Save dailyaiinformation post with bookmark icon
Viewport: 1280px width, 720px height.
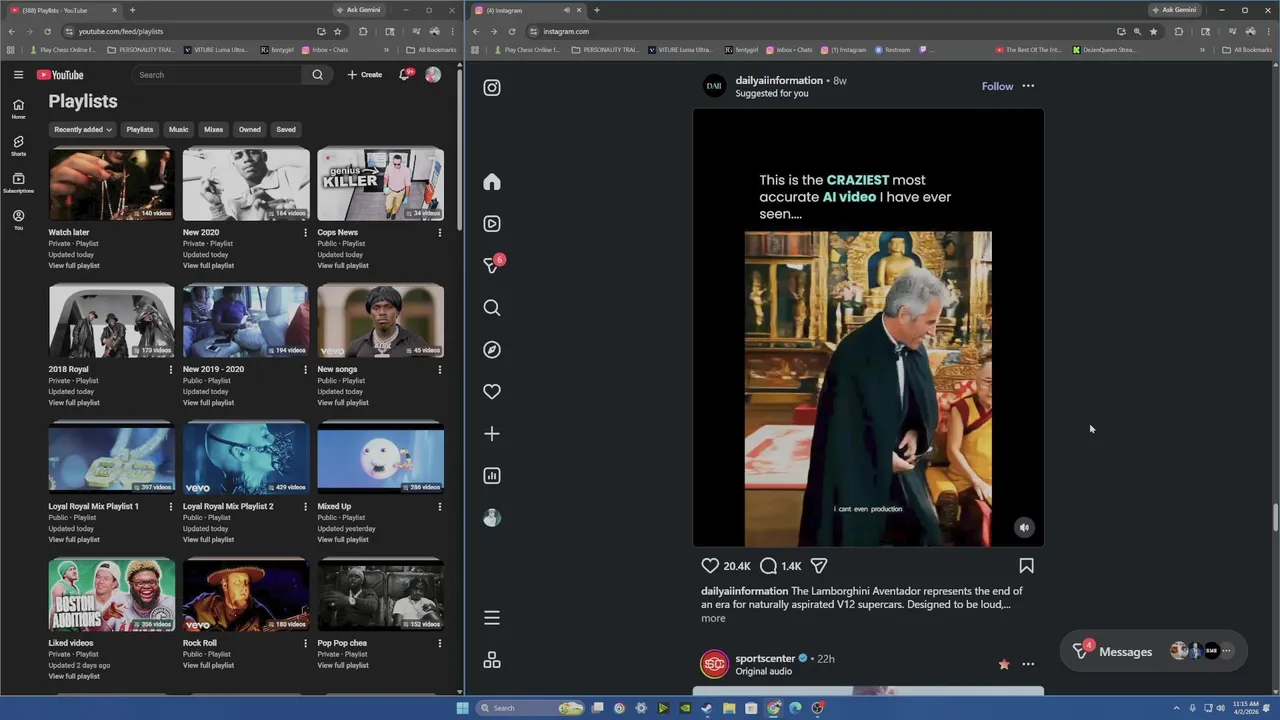click(1026, 566)
